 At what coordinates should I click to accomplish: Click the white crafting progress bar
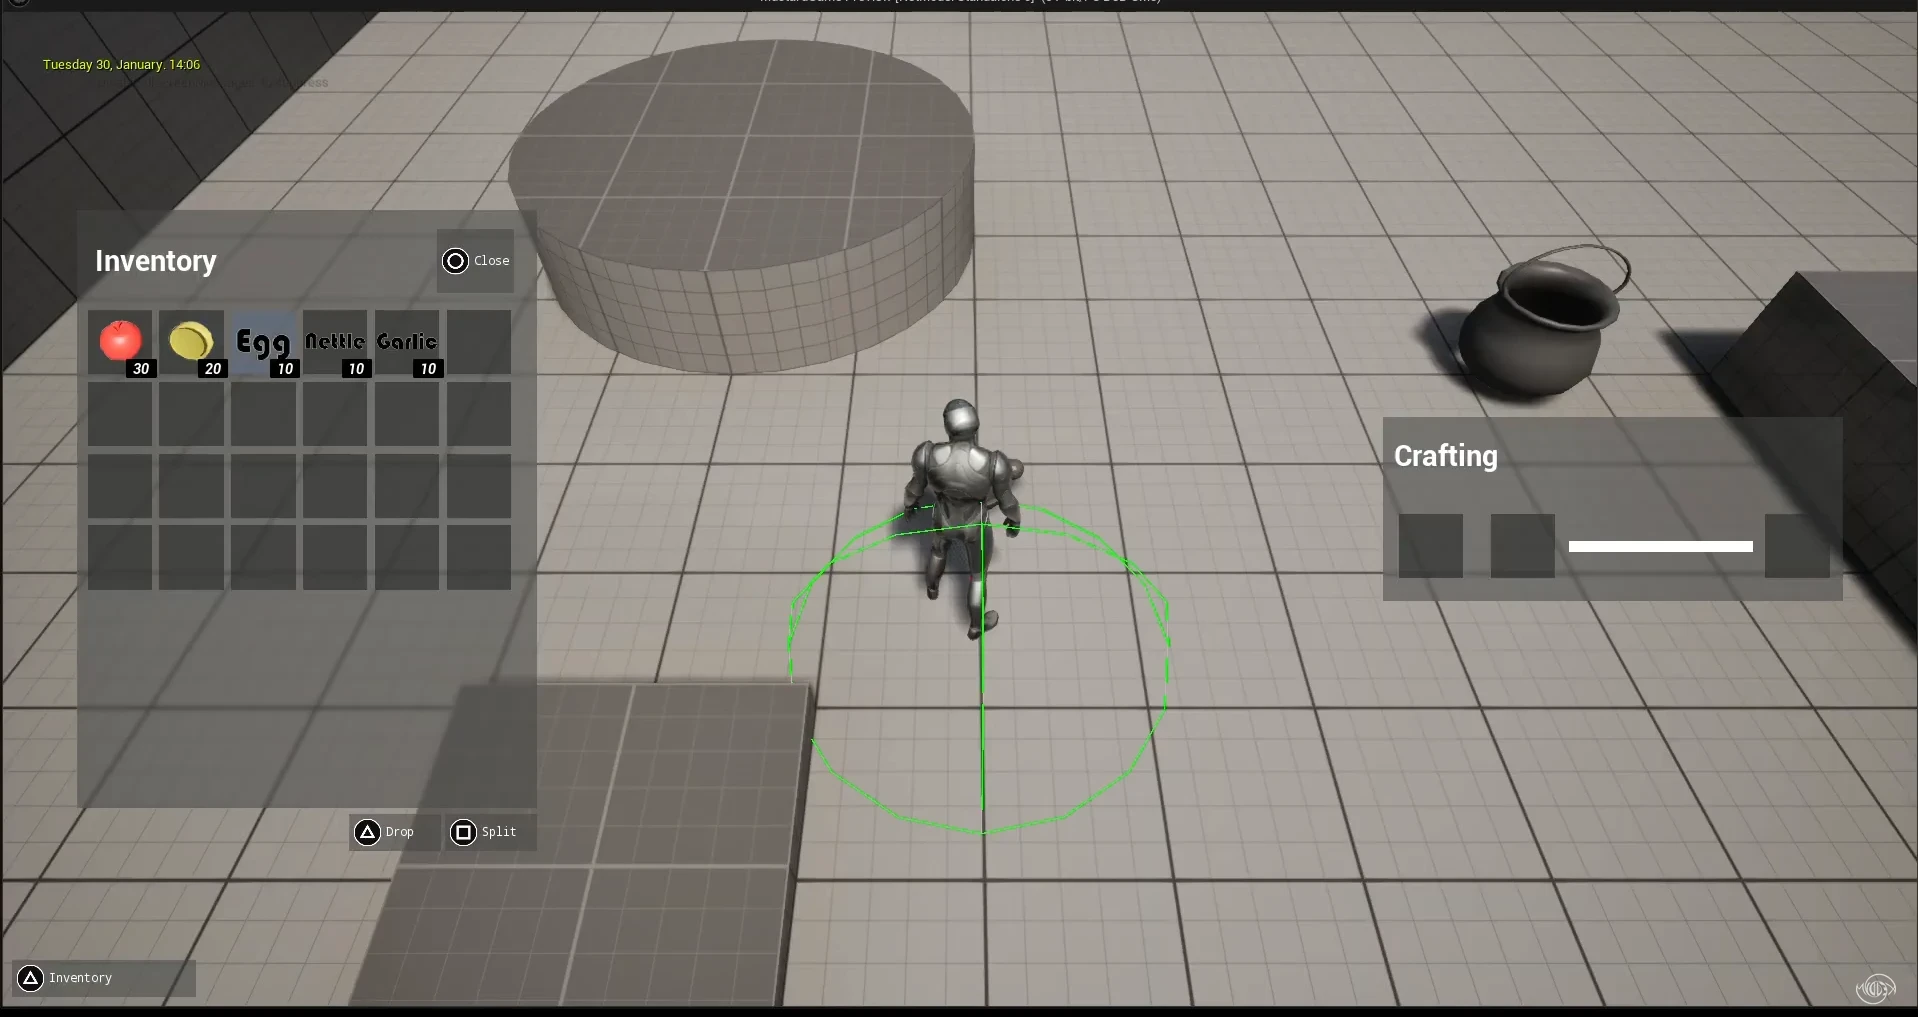point(1661,547)
